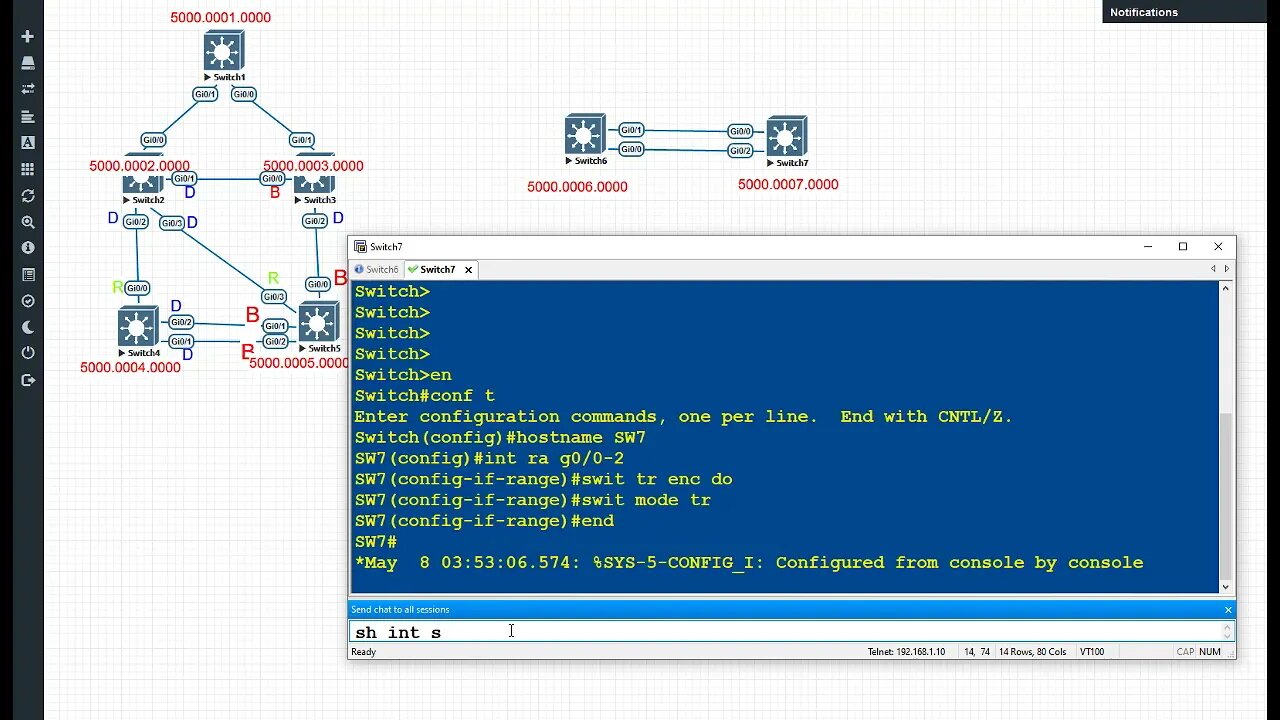Click terminal scrollbar down arrow
Screen dimensions: 1280x720
(x=1226, y=587)
